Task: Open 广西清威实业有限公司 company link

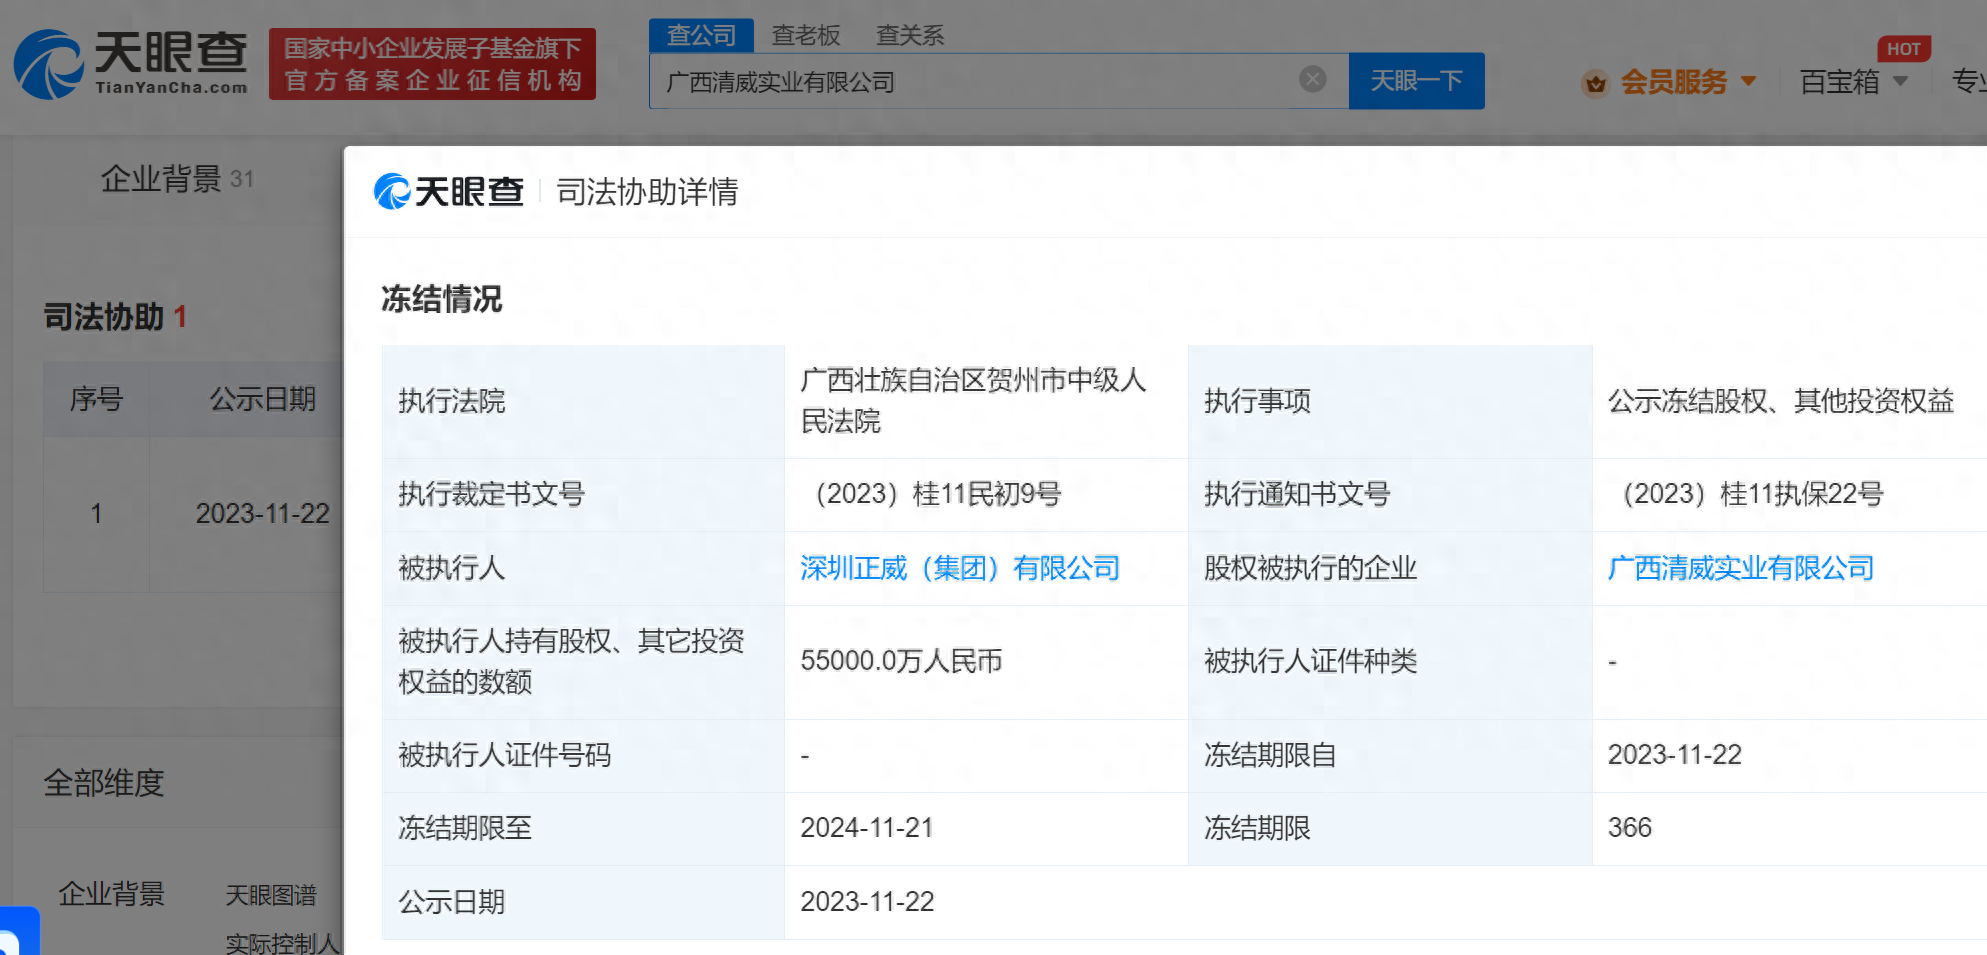Action: tap(1741, 568)
